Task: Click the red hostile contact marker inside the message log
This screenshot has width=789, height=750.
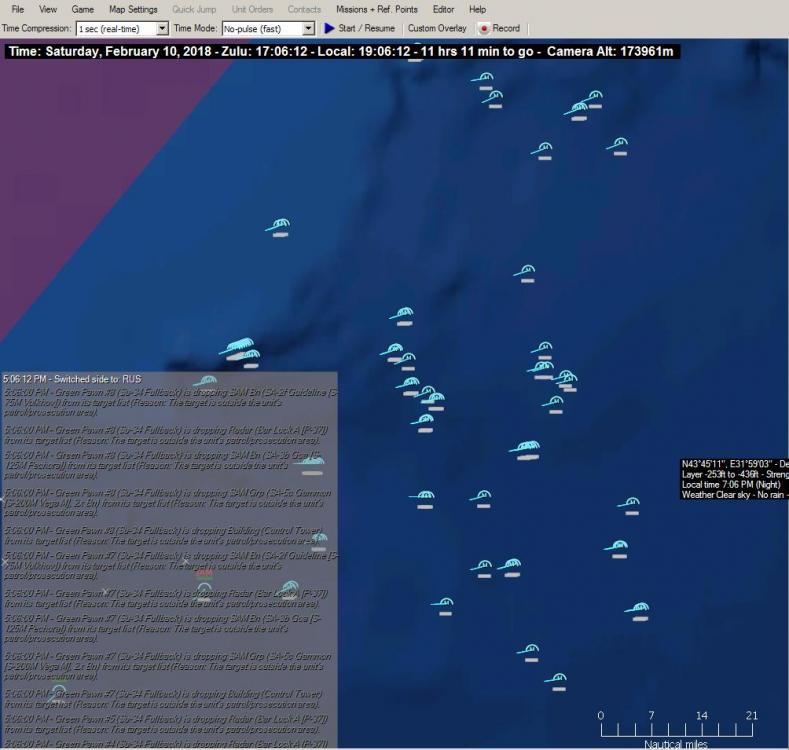Action: pos(204,573)
